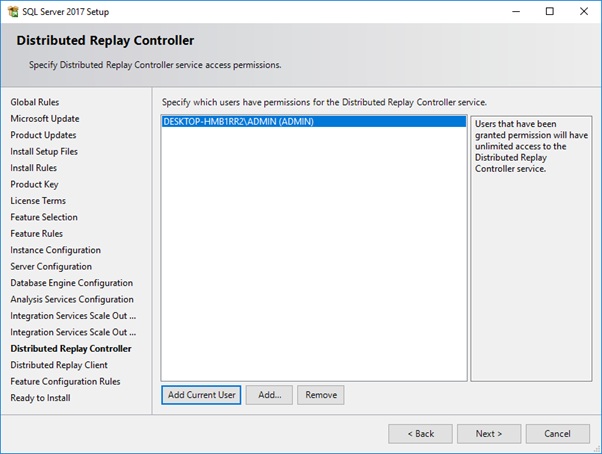602x454 pixels.
Task: Click Distributed Replay Client step
Action: pyautogui.click(x=59, y=365)
